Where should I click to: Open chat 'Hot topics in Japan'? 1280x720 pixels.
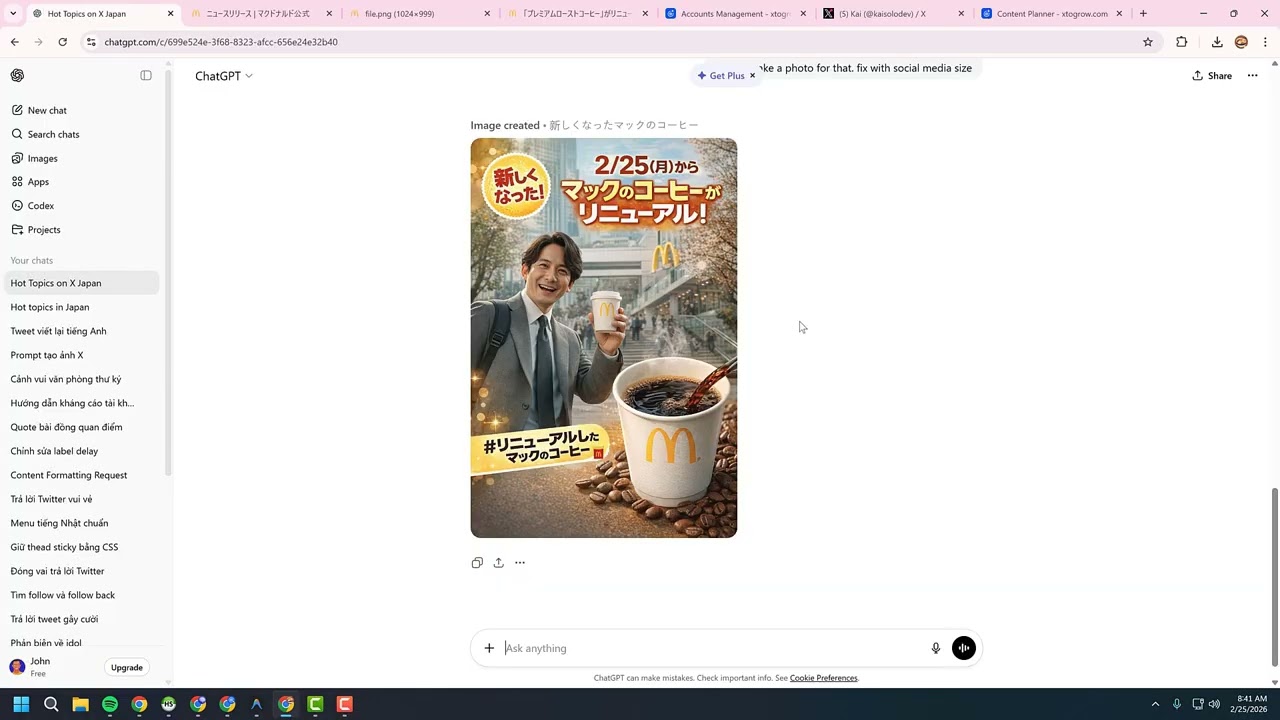click(x=82, y=307)
